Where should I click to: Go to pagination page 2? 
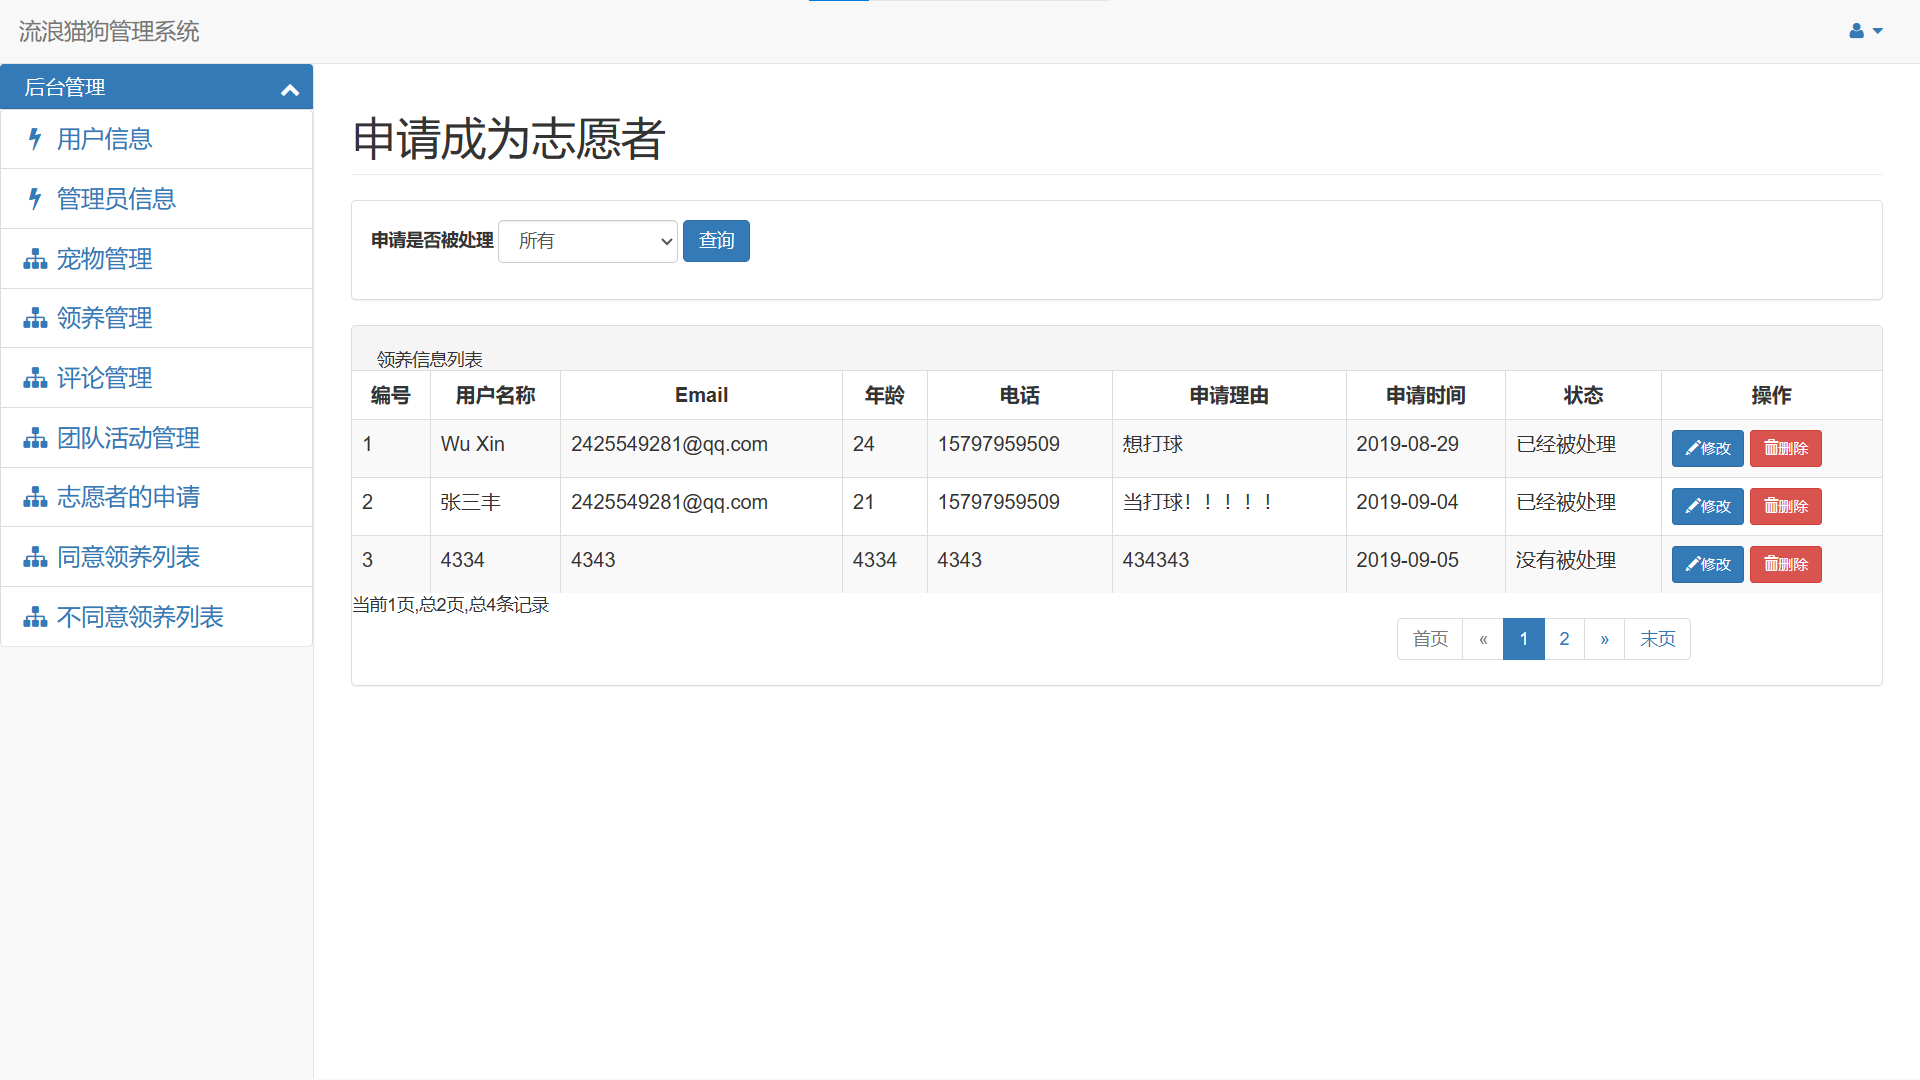[x=1564, y=639]
